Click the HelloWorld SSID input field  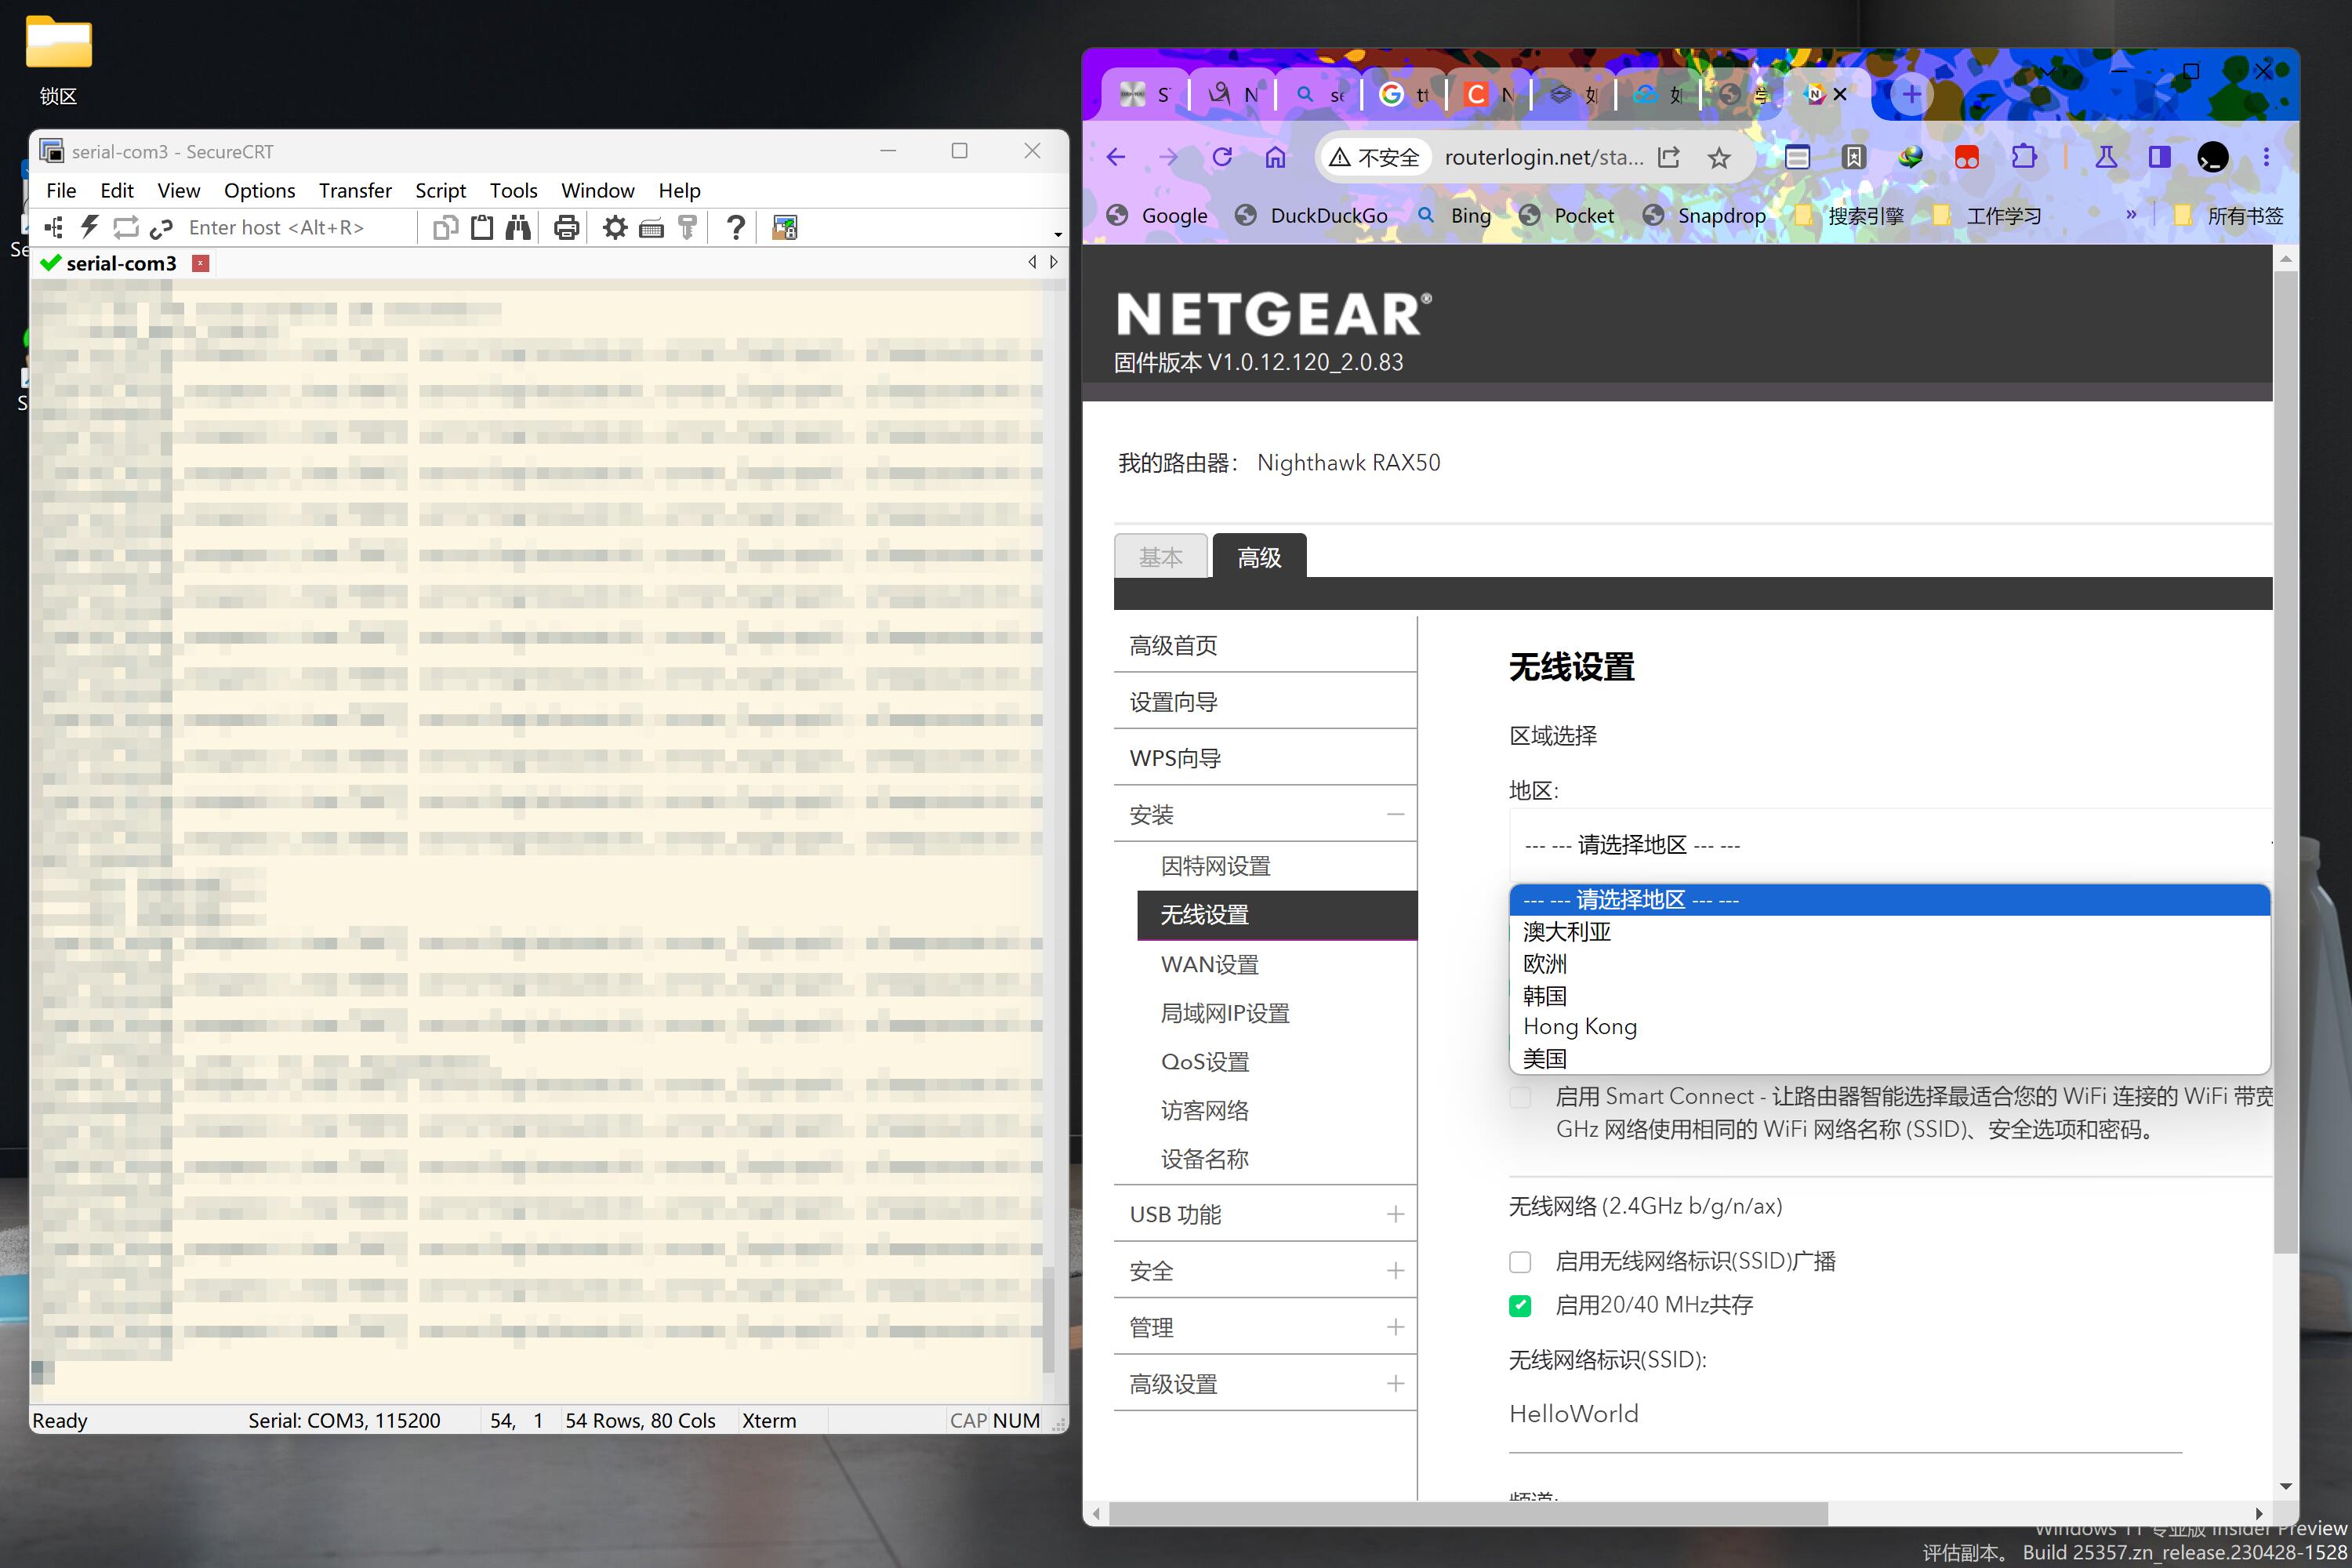(1843, 1414)
